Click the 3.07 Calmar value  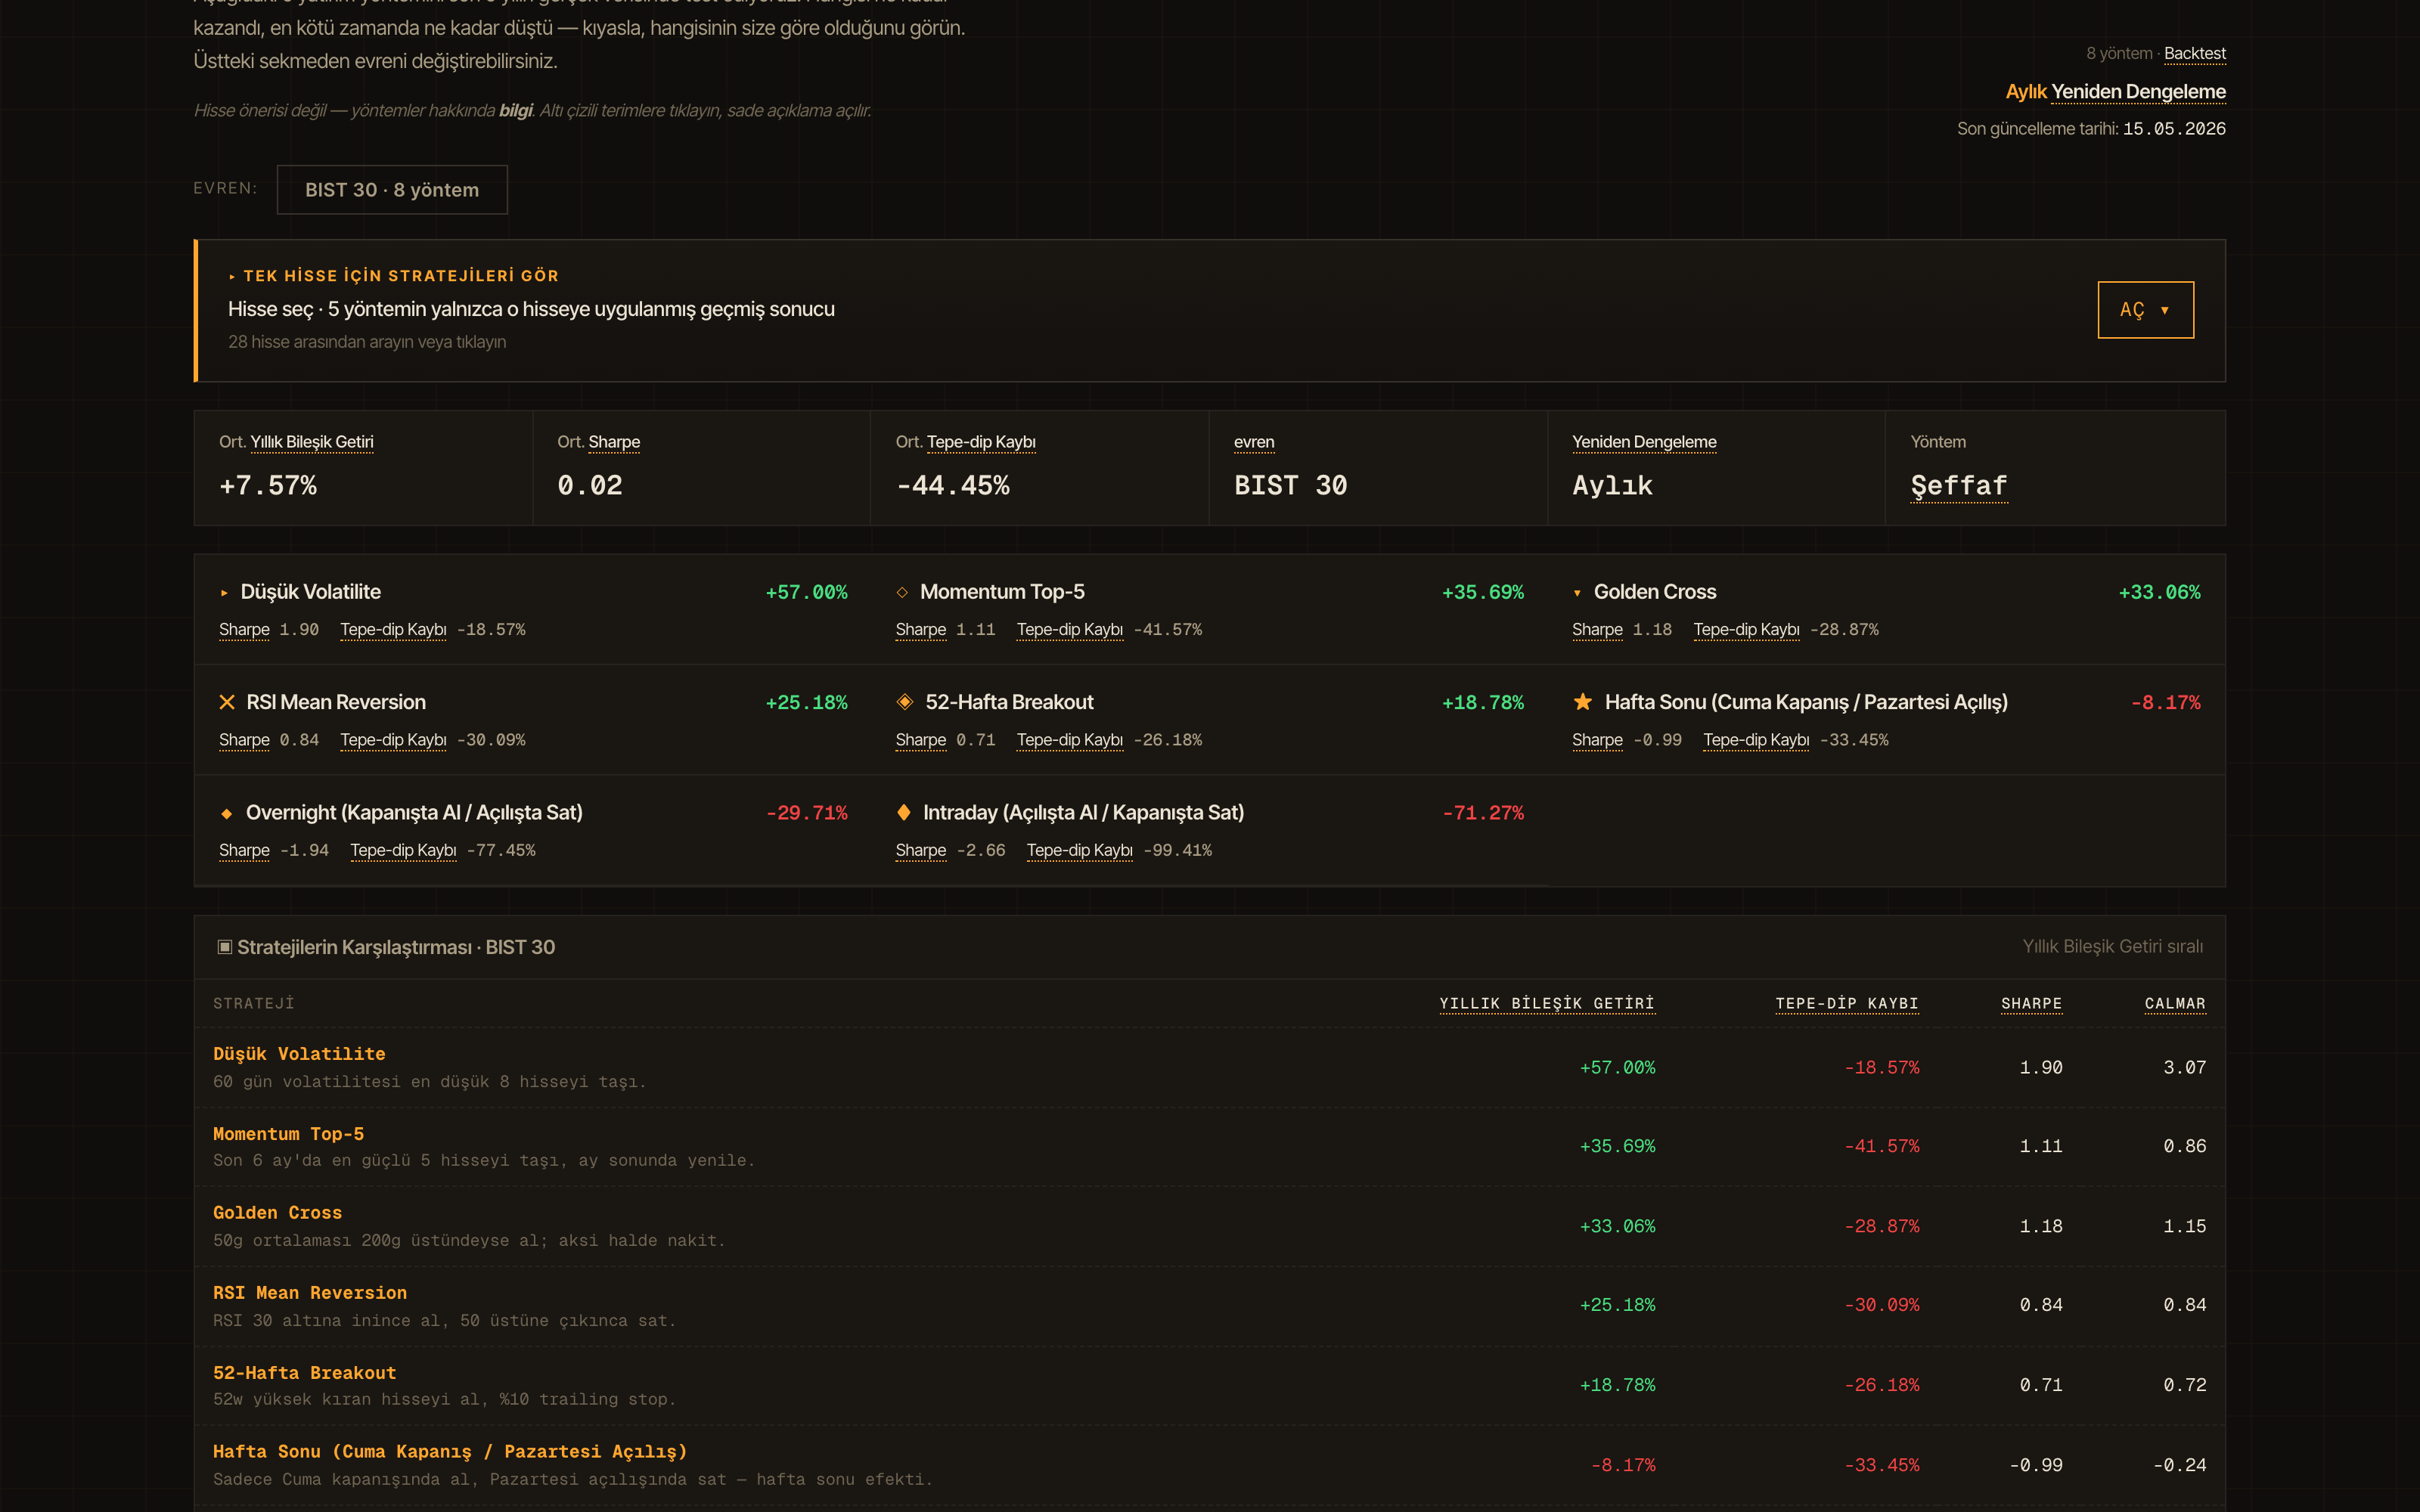pyautogui.click(x=2184, y=1068)
